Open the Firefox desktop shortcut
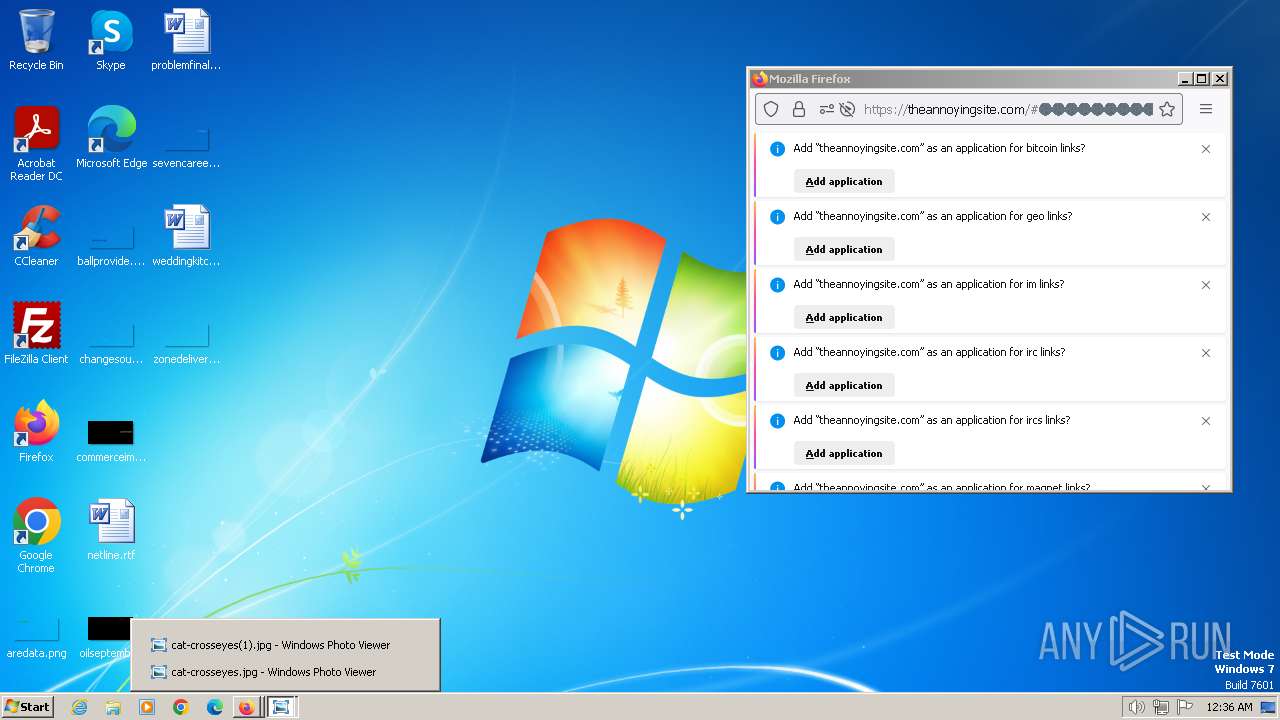Image resolution: width=1280 pixels, height=720 pixels. [36, 432]
